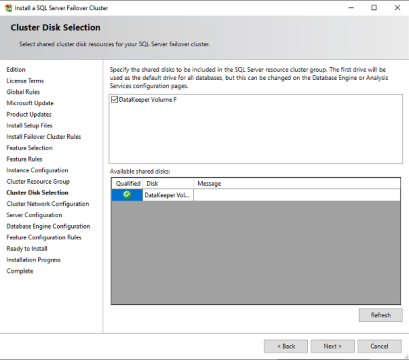409x360 pixels.
Task: Select the License Terms step
Action: pos(25,81)
